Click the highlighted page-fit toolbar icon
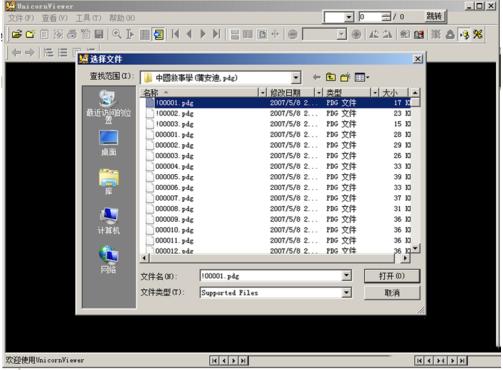The image size is (503, 370). [158, 34]
